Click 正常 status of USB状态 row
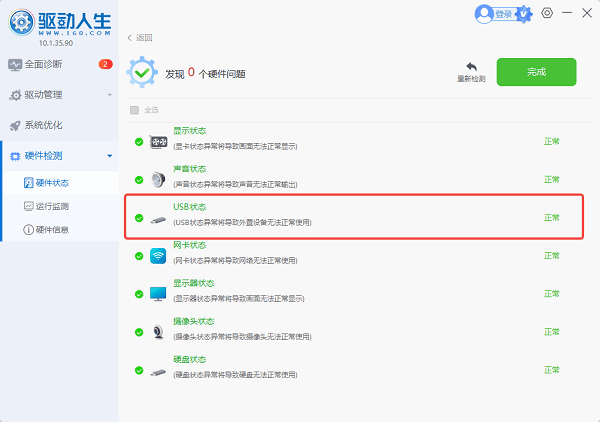Viewport: 600px width, 422px height. click(x=552, y=218)
